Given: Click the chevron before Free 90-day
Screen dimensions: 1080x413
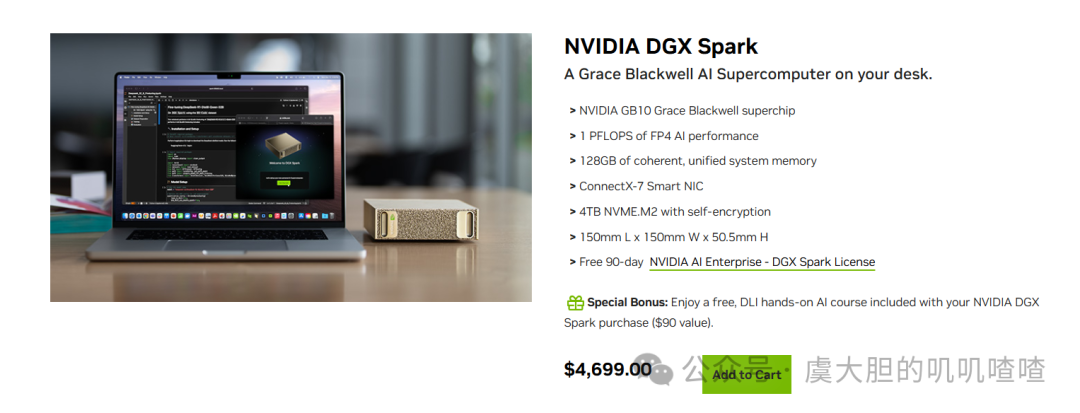Looking at the screenshot, I should [x=572, y=262].
